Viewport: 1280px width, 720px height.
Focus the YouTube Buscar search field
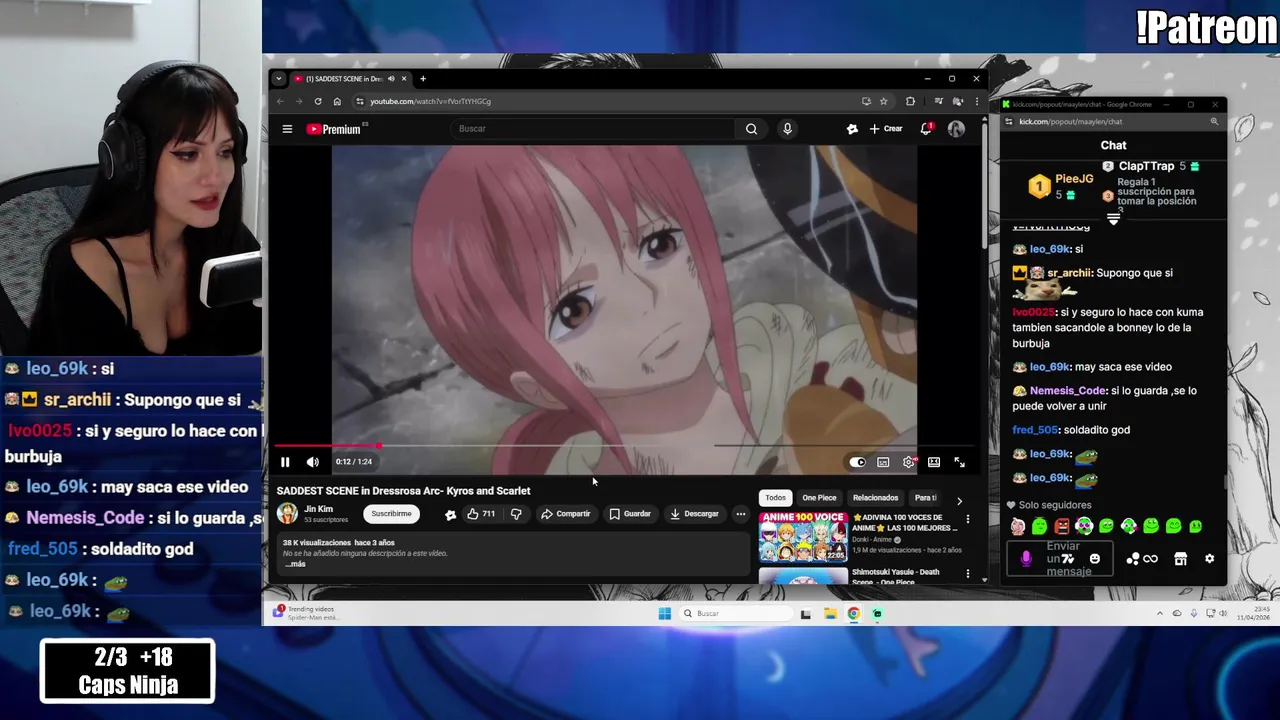point(592,129)
